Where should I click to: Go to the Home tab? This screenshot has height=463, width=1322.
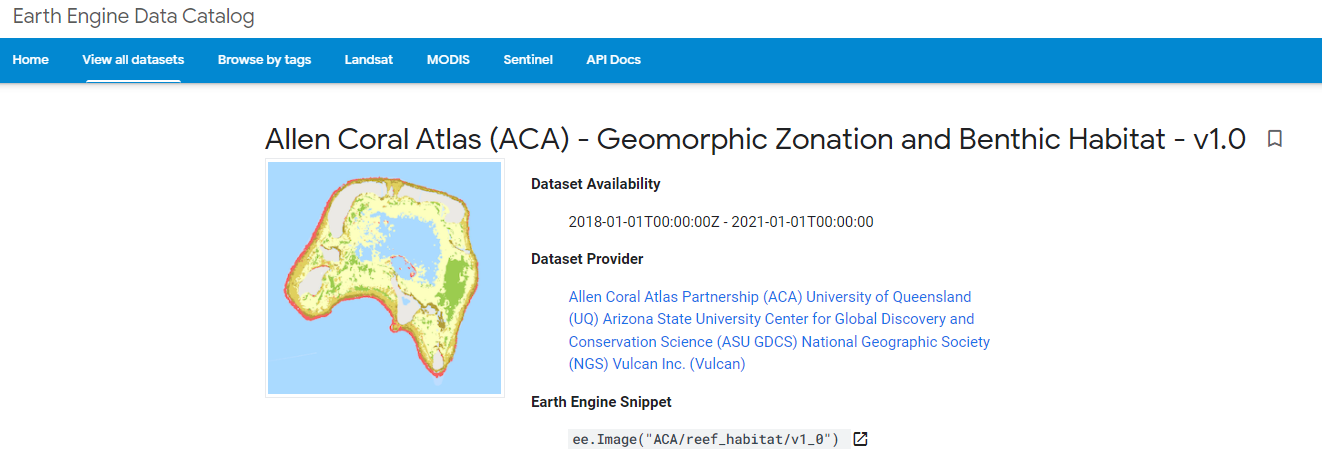click(x=31, y=60)
